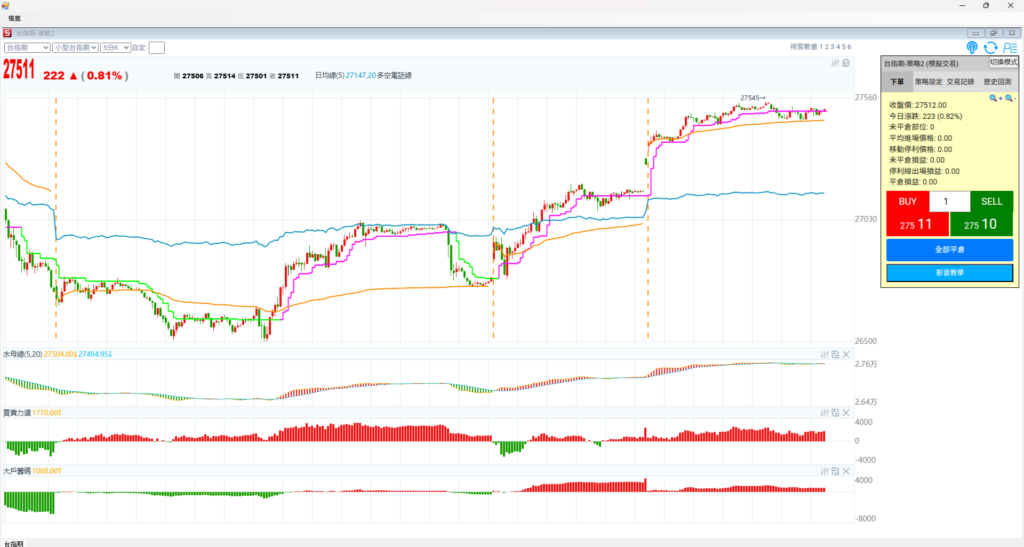Click the order quantity input field

pos(949,202)
